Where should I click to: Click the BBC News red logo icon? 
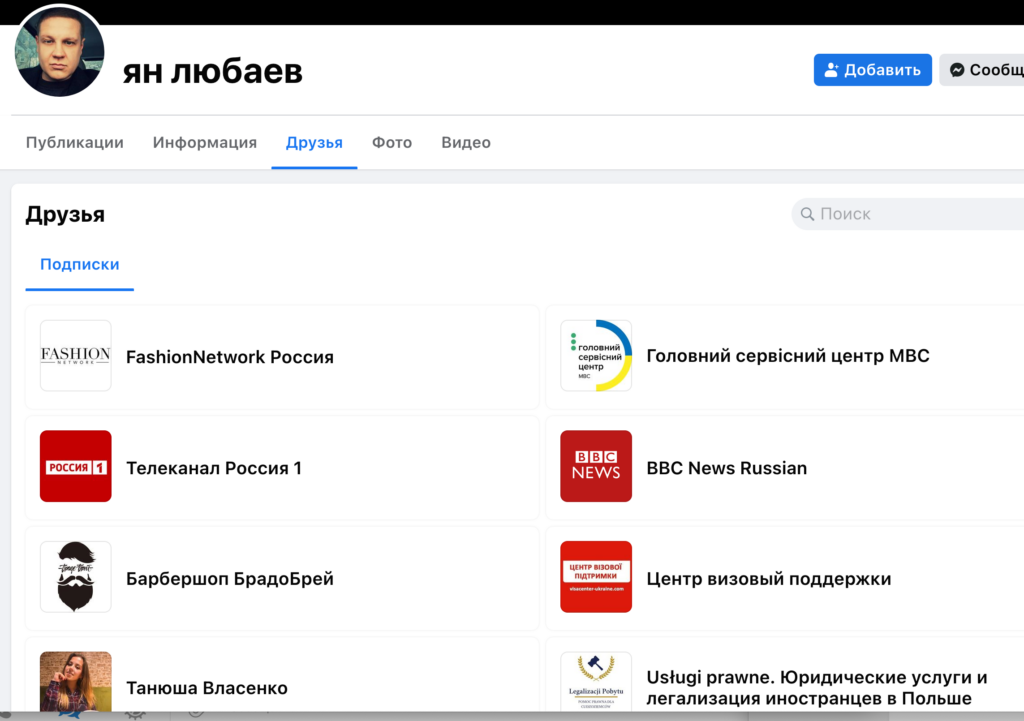coord(596,467)
